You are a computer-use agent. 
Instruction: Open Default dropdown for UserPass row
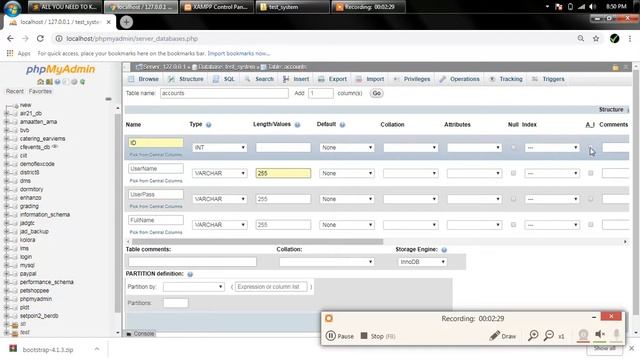click(x=347, y=199)
